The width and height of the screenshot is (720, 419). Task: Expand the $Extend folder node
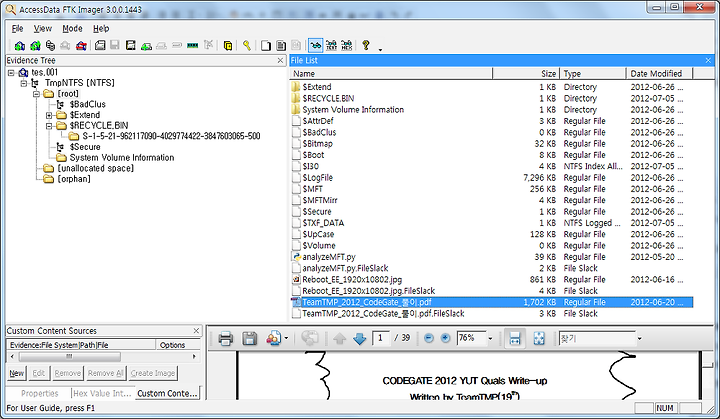click(49, 115)
